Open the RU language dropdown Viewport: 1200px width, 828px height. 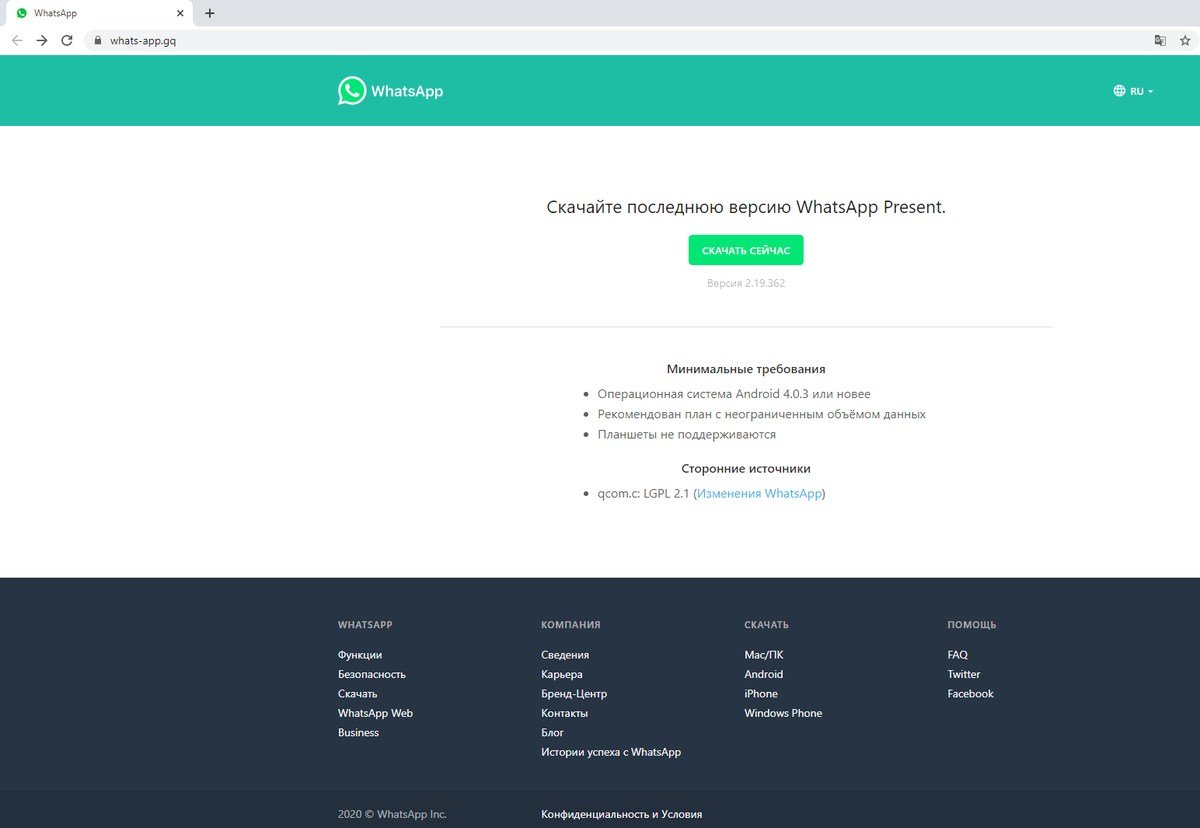pos(1133,91)
